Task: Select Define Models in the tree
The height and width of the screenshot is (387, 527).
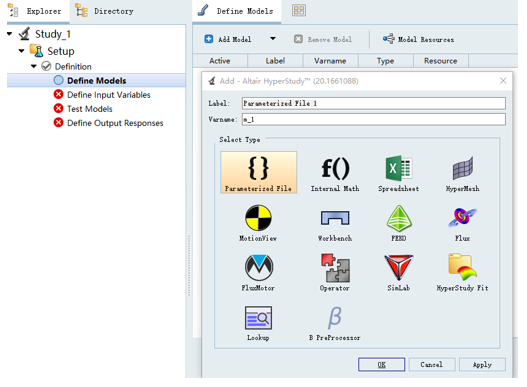Action: click(x=96, y=81)
